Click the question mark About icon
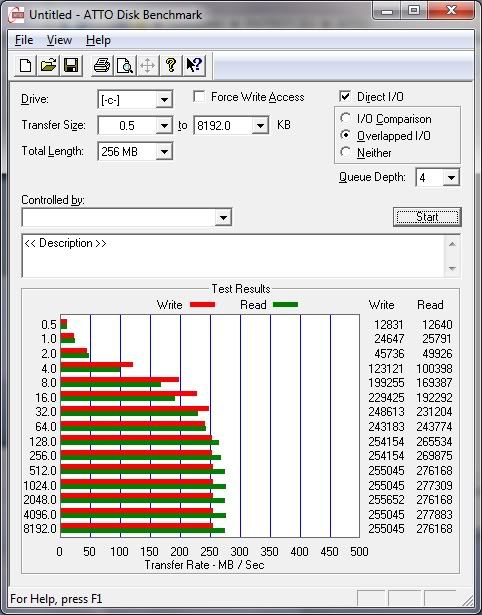Viewport: 482px width, 615px height. [171, 65]
